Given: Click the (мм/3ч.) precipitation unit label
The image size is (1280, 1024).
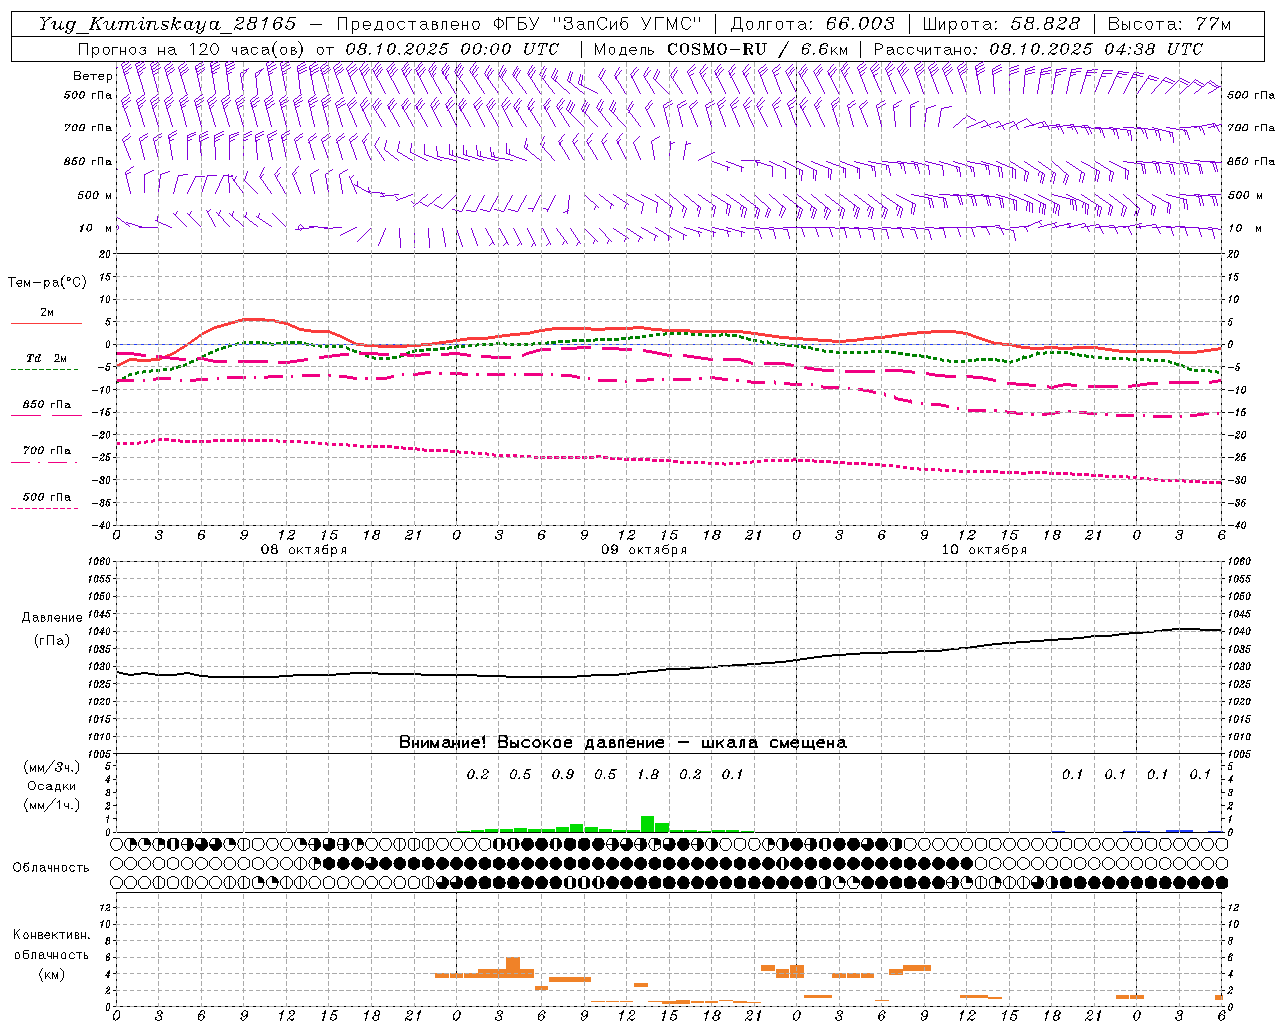Looking at the screenshot, I should 51,767.
